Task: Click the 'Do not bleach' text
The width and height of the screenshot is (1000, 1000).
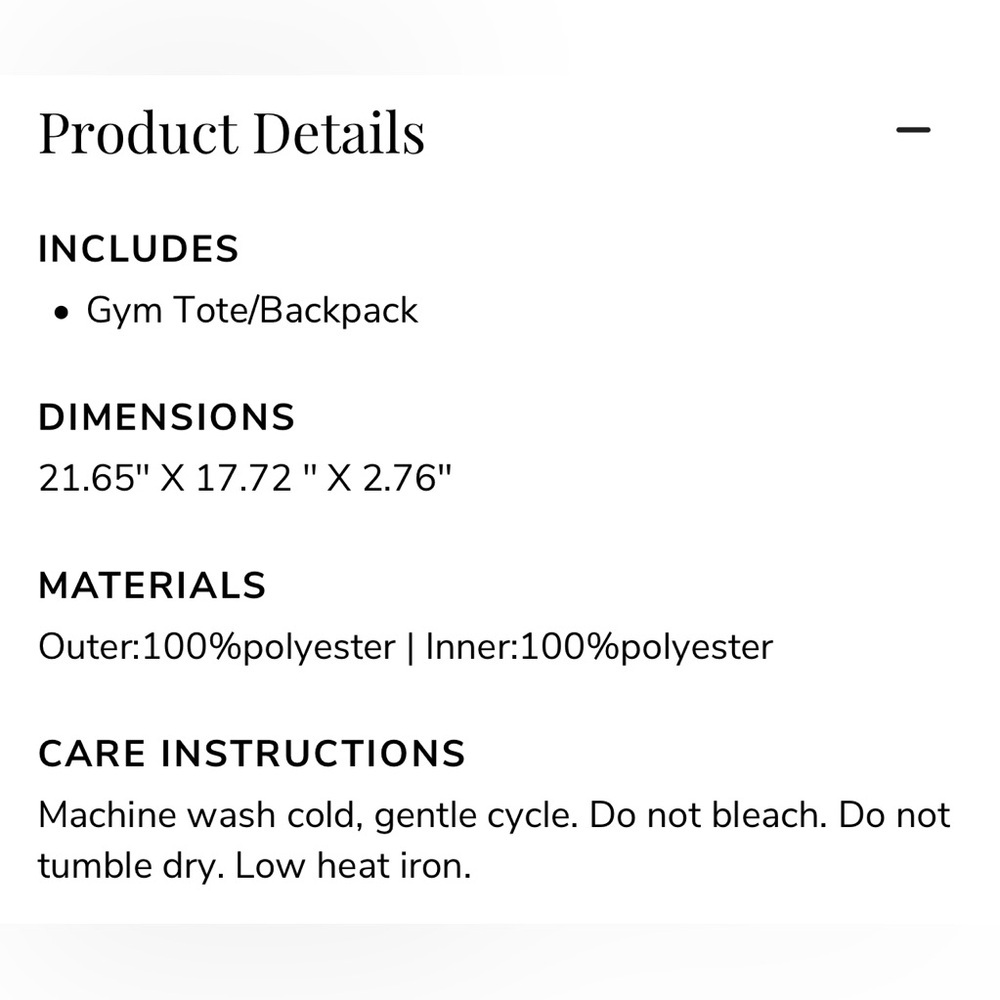Action: (708, 815)
